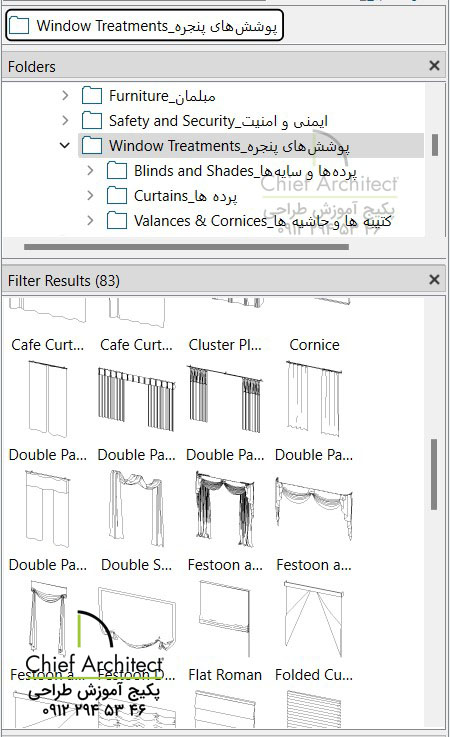Click the Filter Results vertical scrollbar thumb
This screenshot has height=737, width=450.
(x=434, y=474)
